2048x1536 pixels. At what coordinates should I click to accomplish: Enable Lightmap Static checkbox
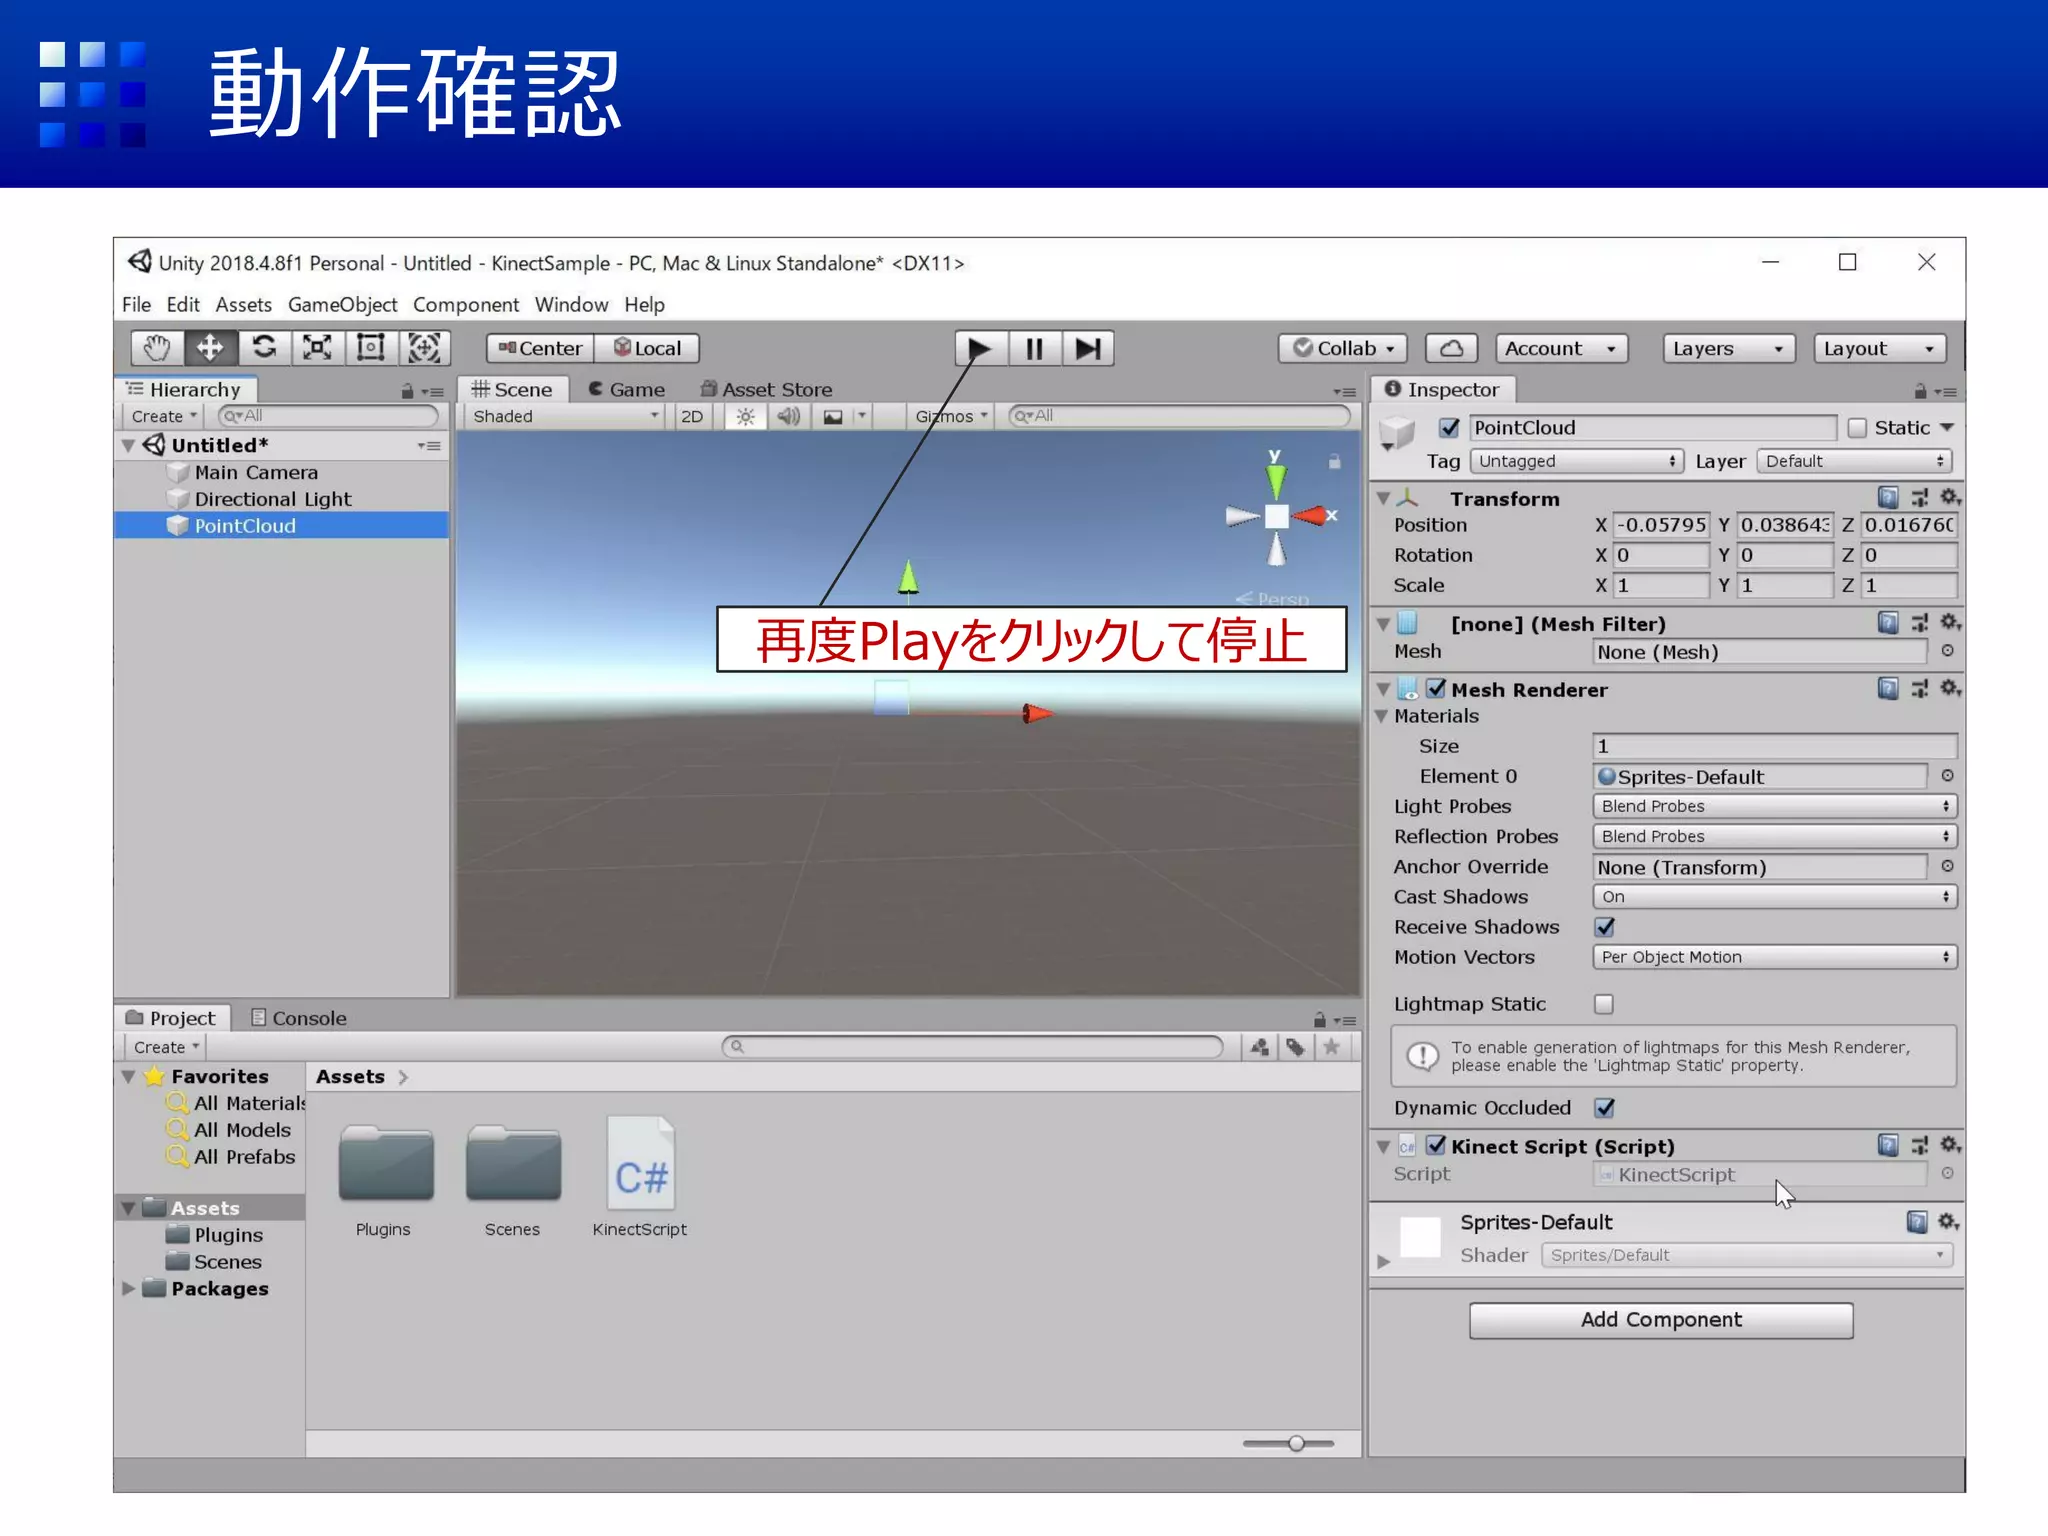click(x=1604, y=1004)
